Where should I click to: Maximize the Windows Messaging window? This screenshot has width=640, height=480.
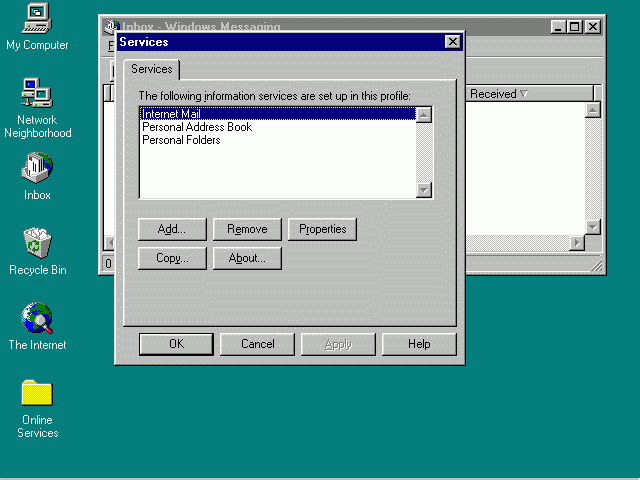[x=574, y=27]
